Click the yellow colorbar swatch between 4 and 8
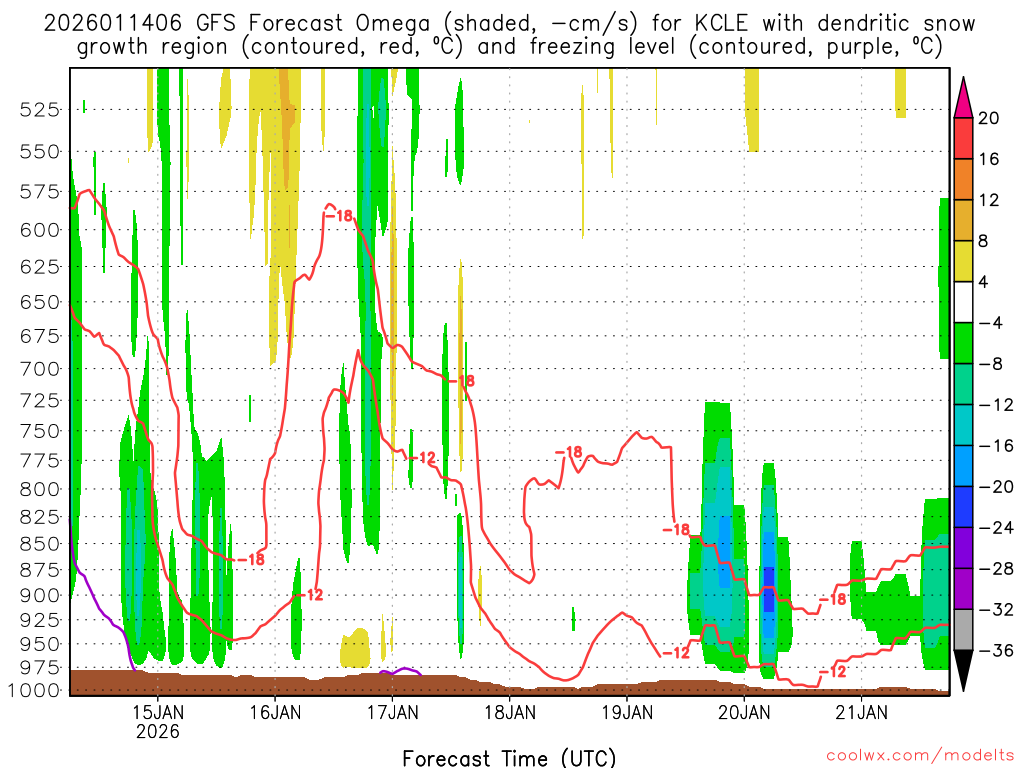This screenshot has width=1024, height=768. point(963,261)
